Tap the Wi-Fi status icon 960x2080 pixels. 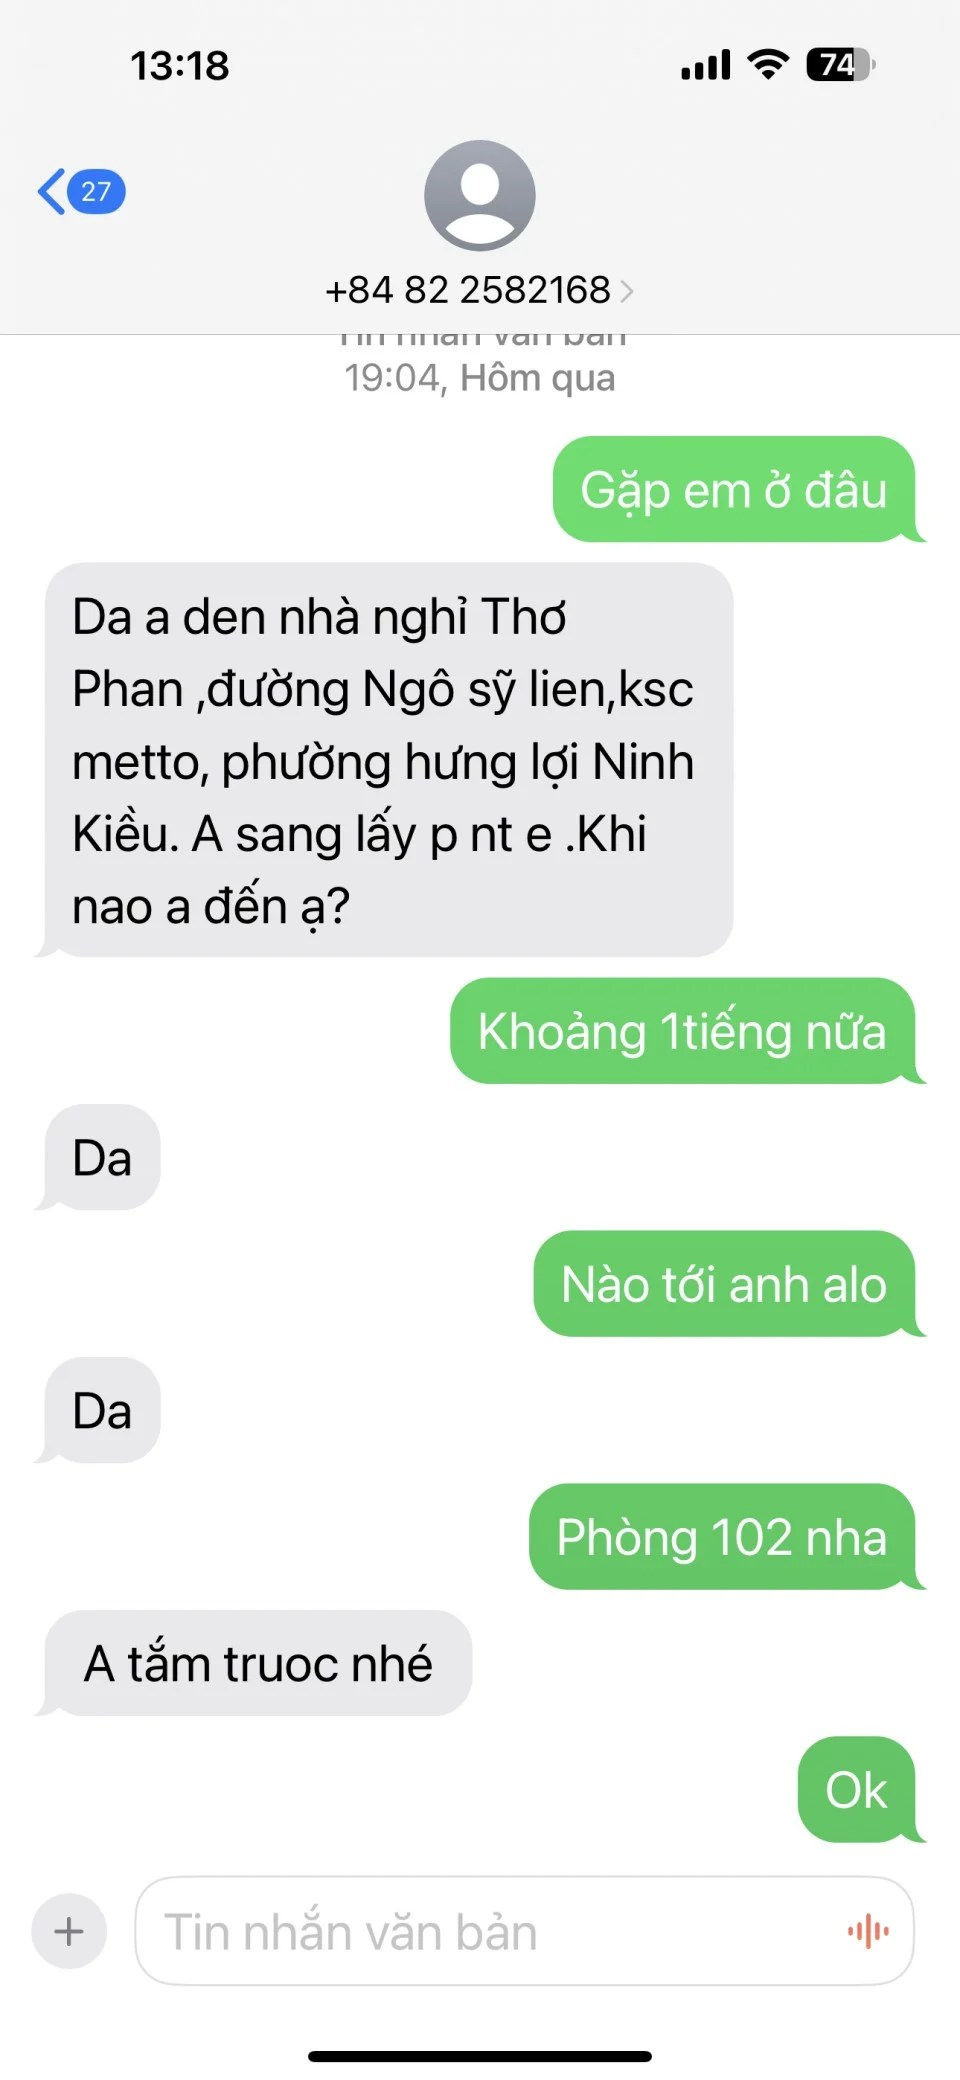coord(768,65)
